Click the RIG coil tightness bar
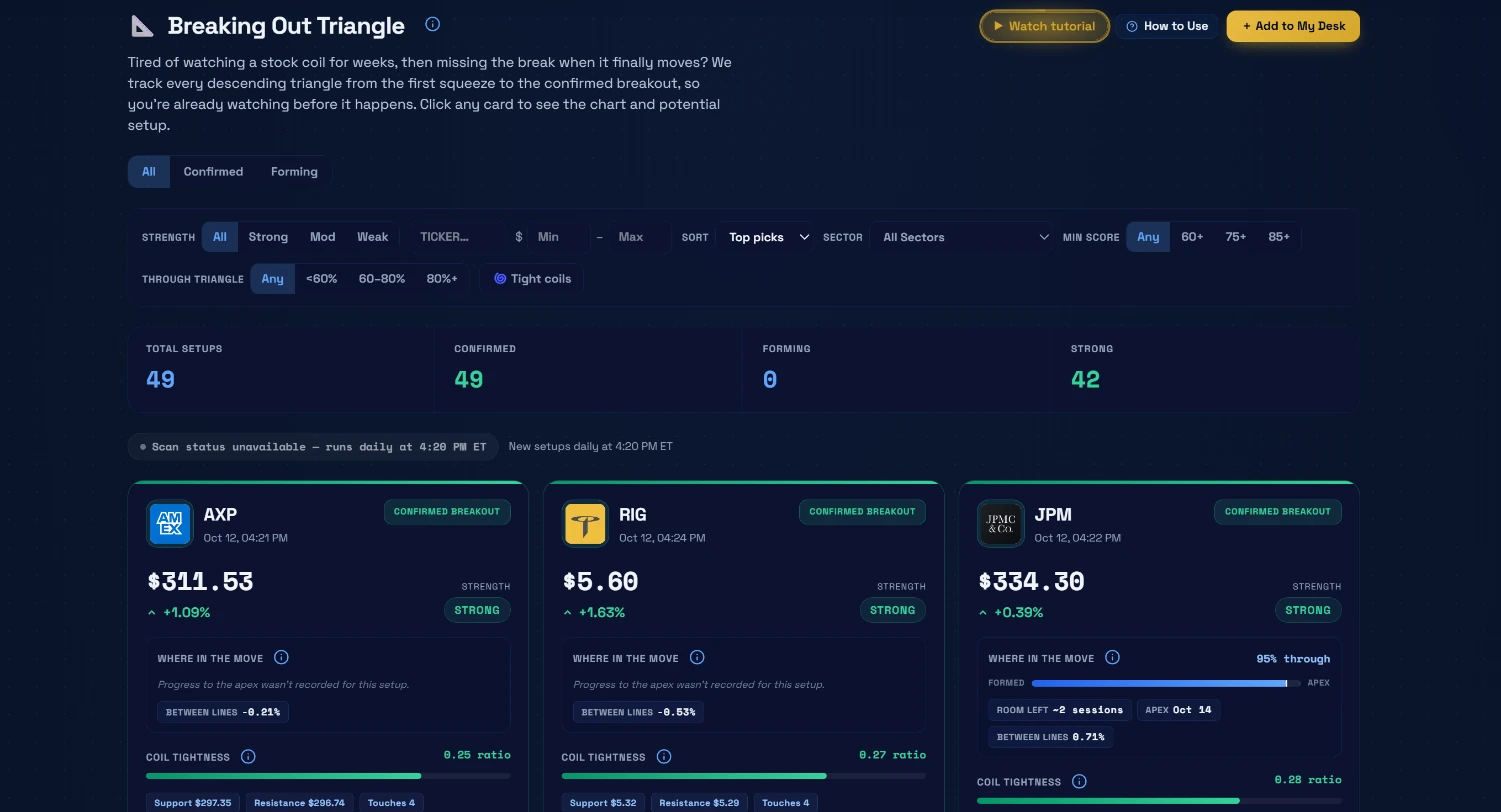 pos(744,776)
